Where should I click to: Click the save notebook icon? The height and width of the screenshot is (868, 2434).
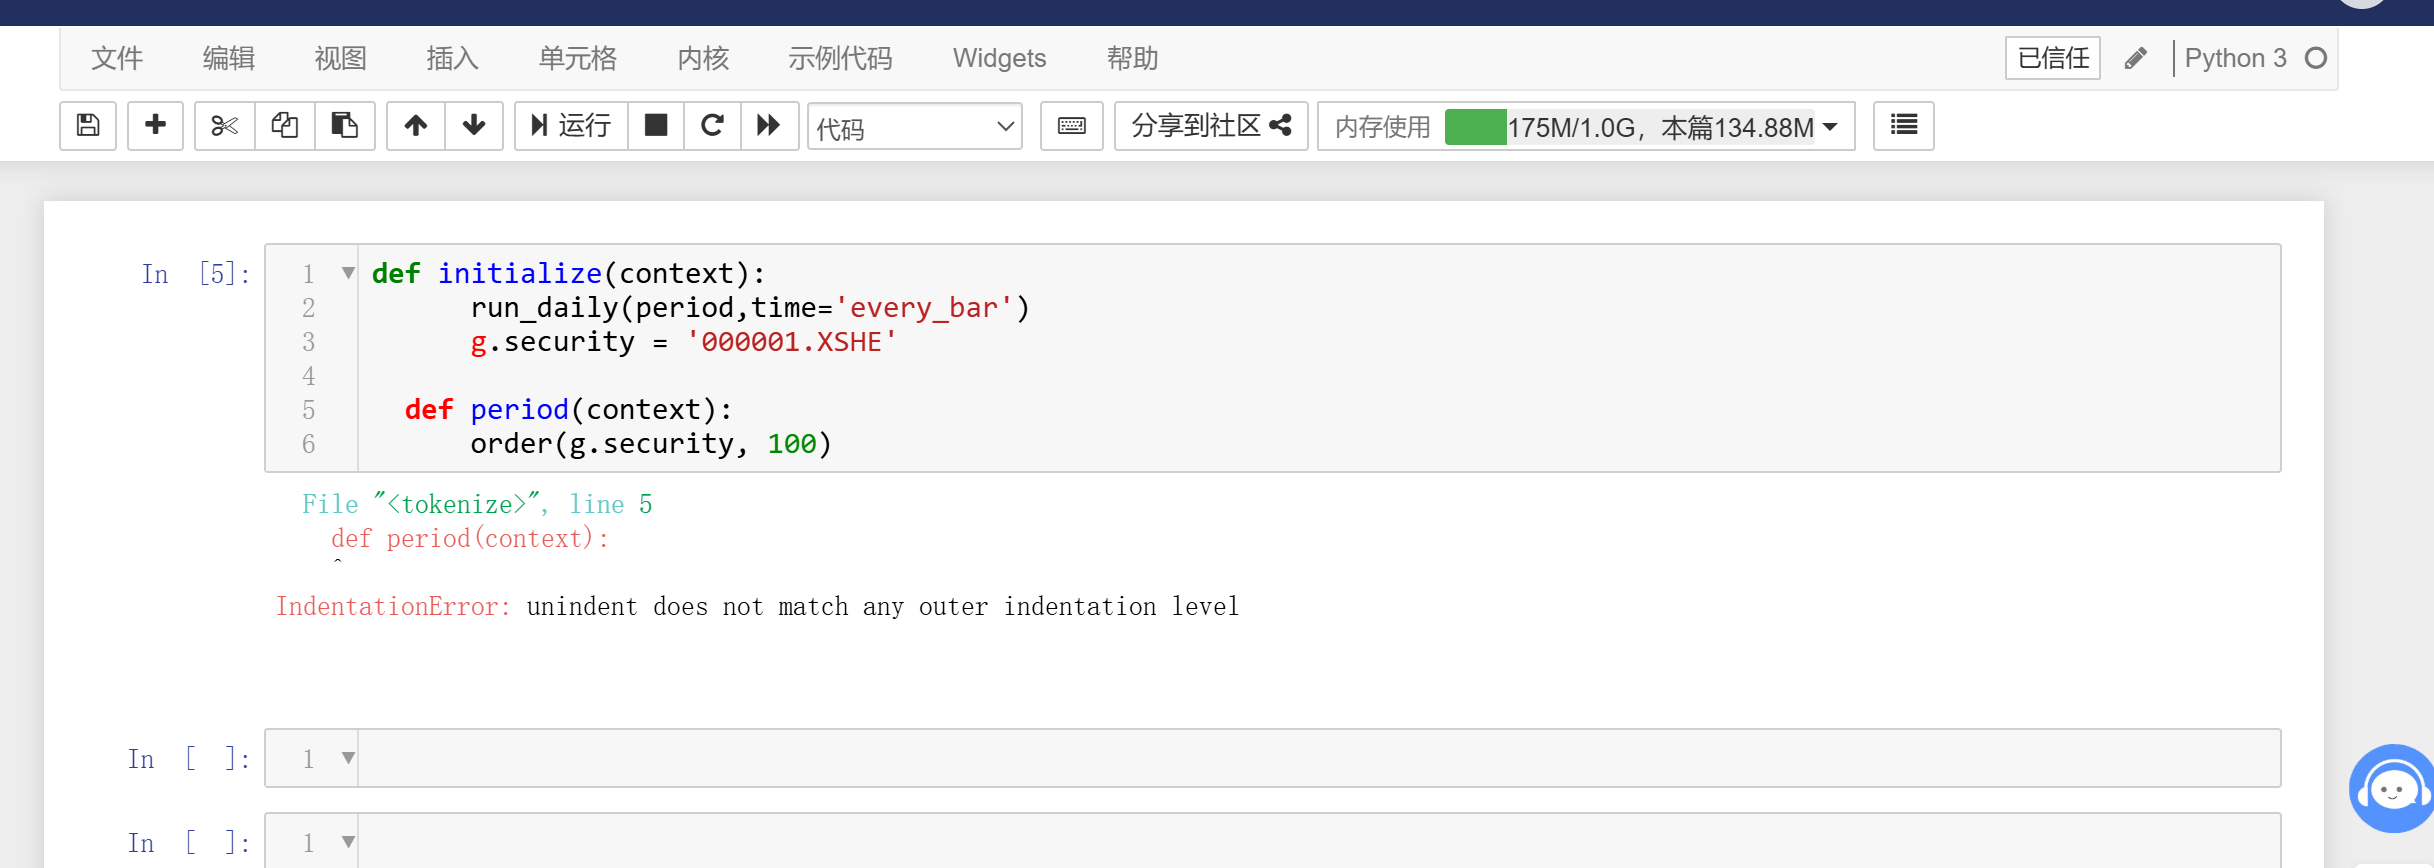coord(88,126)
